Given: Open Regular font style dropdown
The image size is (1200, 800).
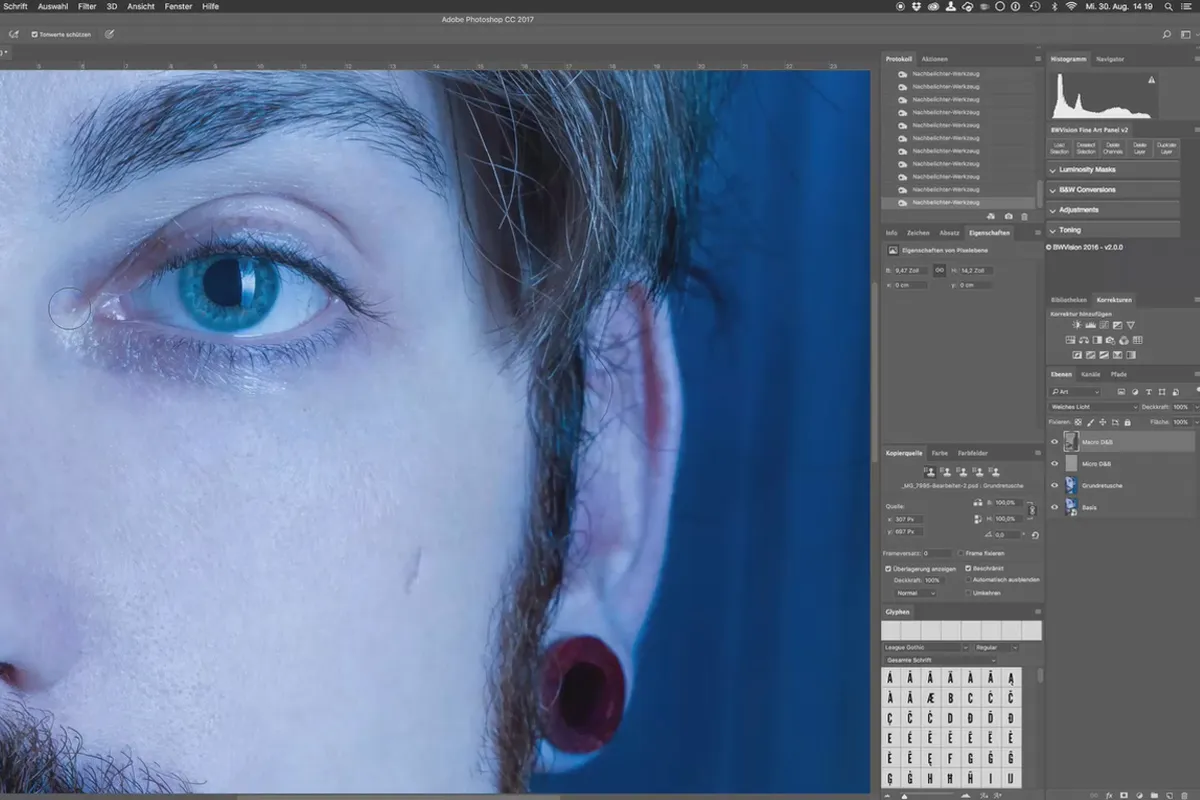Looking at the screenshot, I should 996,647.
